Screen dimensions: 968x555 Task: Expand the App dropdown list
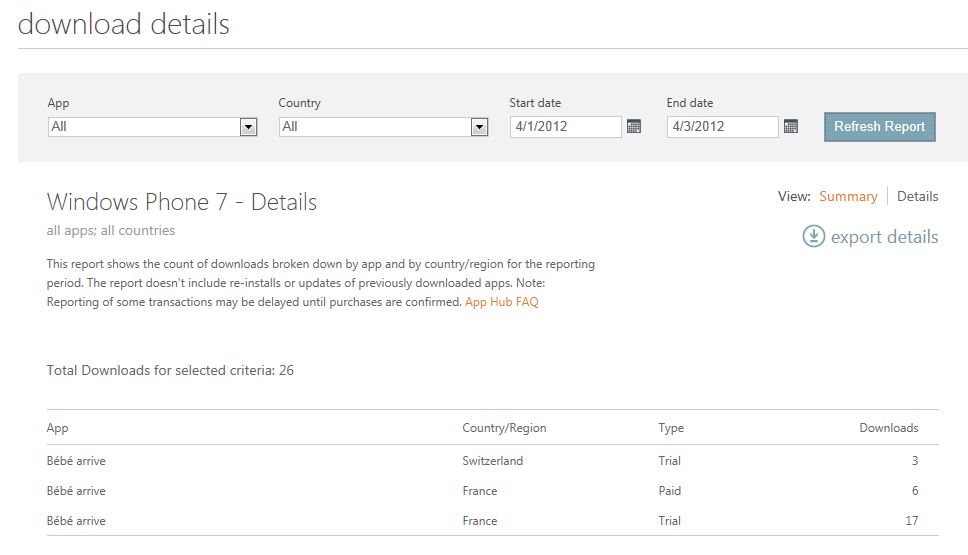click(x=248, y=127)
